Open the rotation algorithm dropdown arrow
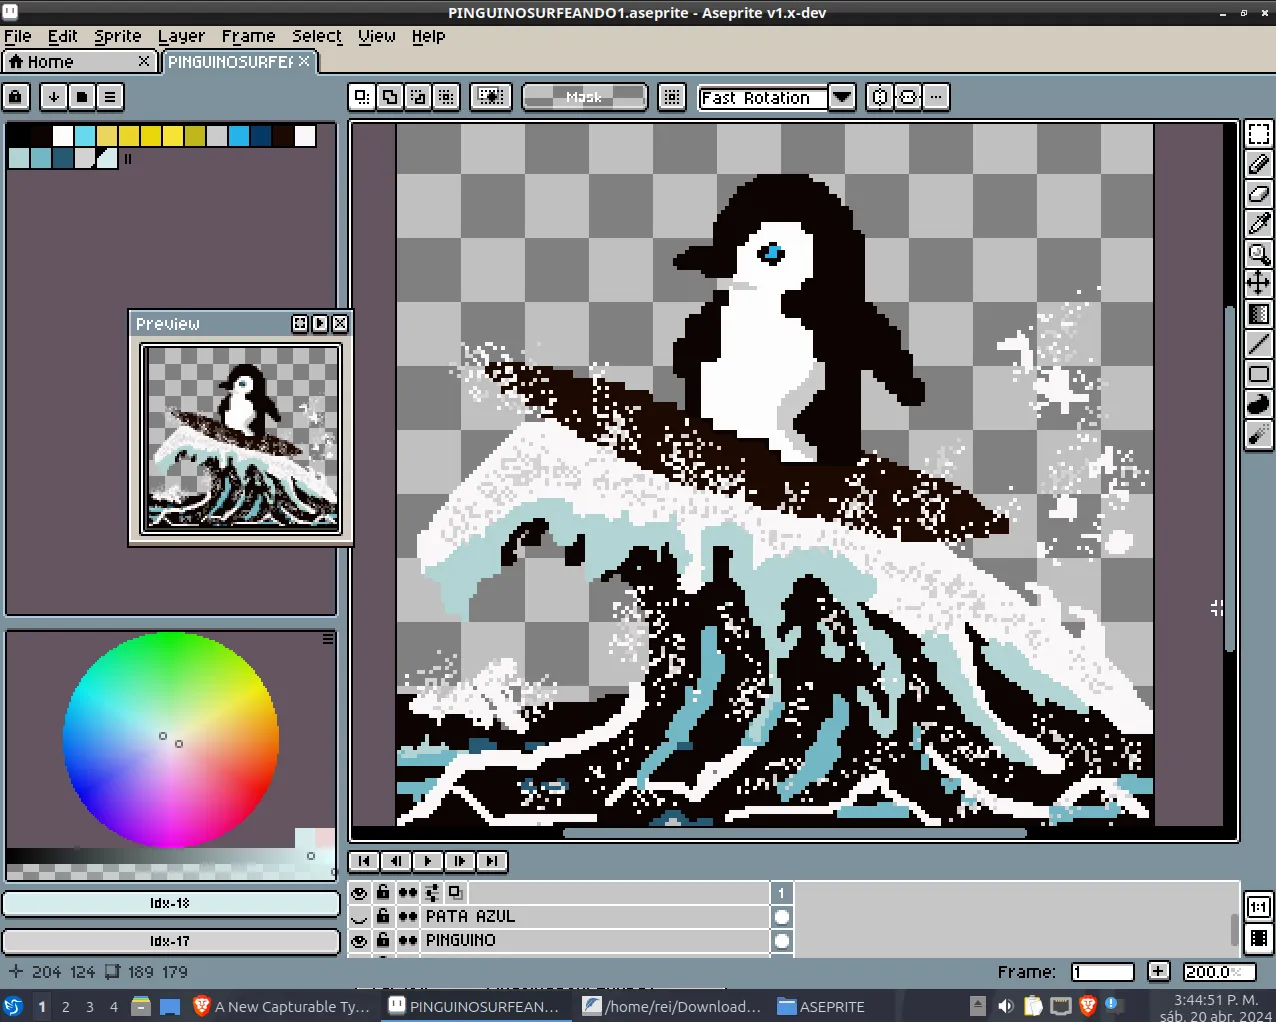Image resolution: width=1276 pixels, height=1022 pixels. coord(842,97)
